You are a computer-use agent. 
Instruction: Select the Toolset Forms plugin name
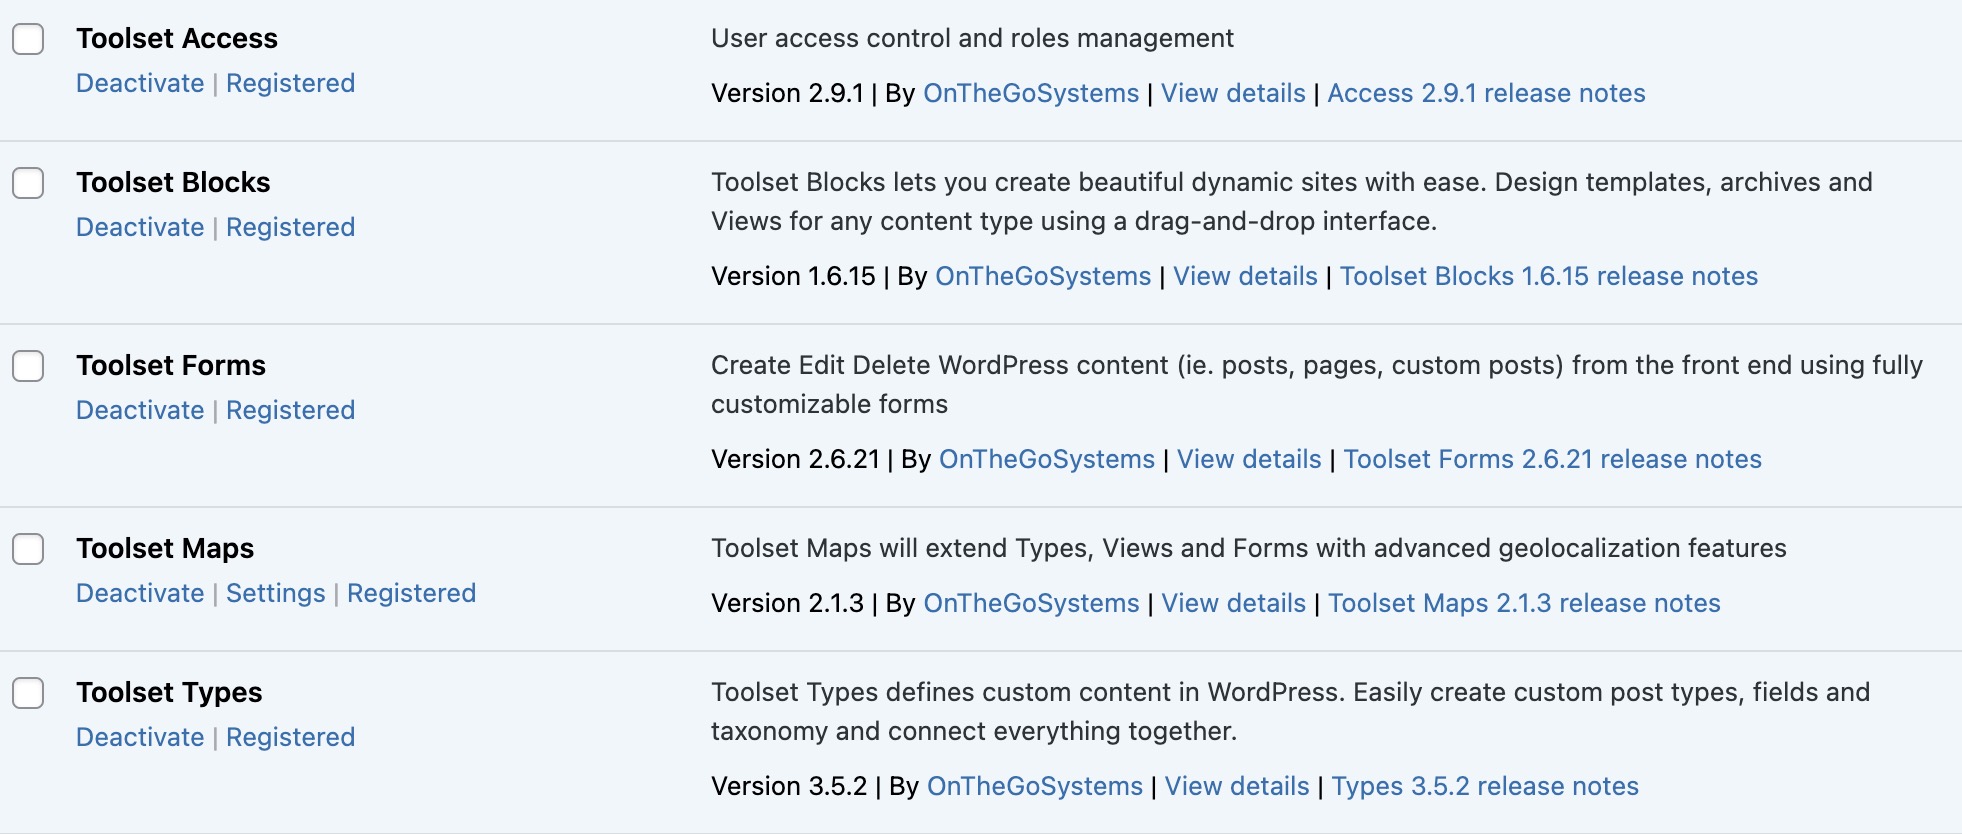tap(171, 365)
